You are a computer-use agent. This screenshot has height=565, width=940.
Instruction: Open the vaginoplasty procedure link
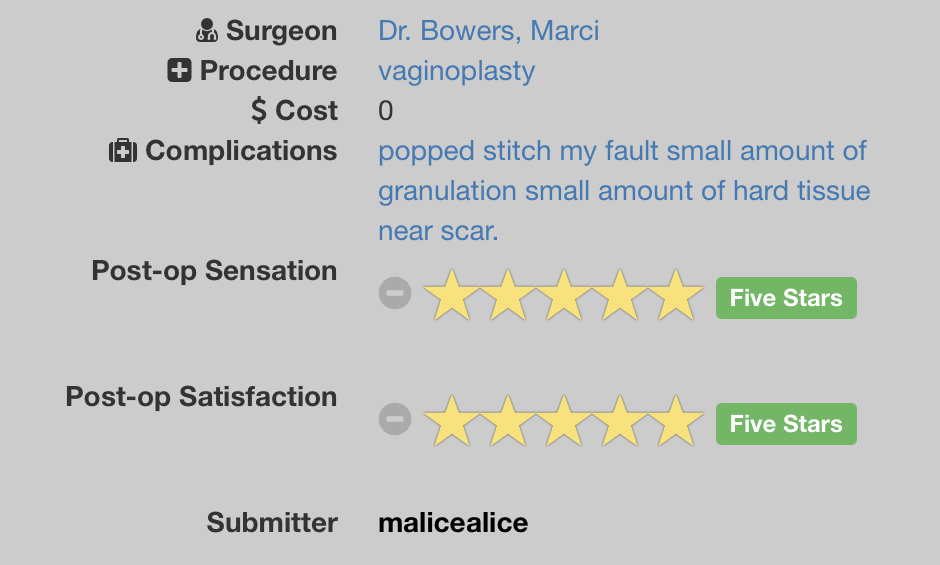tap(456, 71)
